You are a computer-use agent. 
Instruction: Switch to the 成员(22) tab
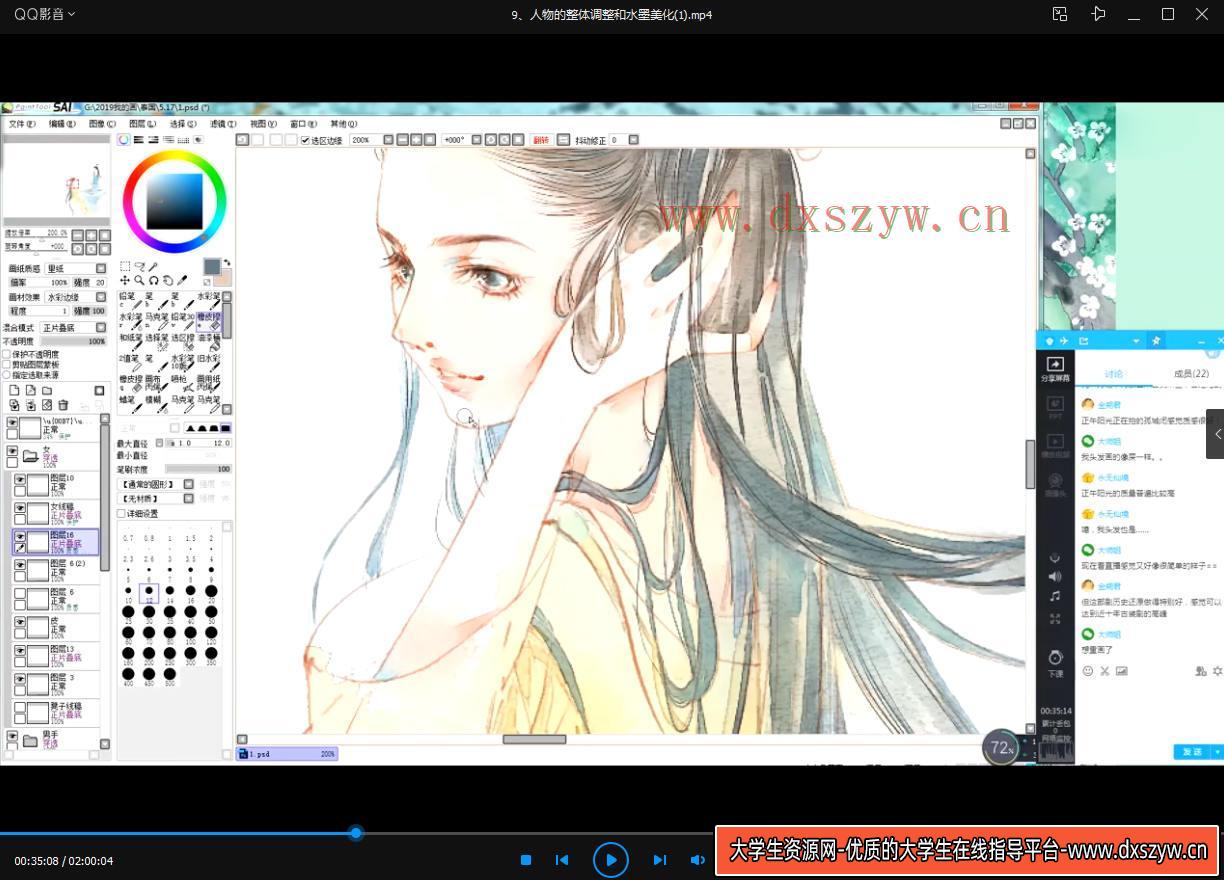pyautogui.click(x=1191, y=374)
